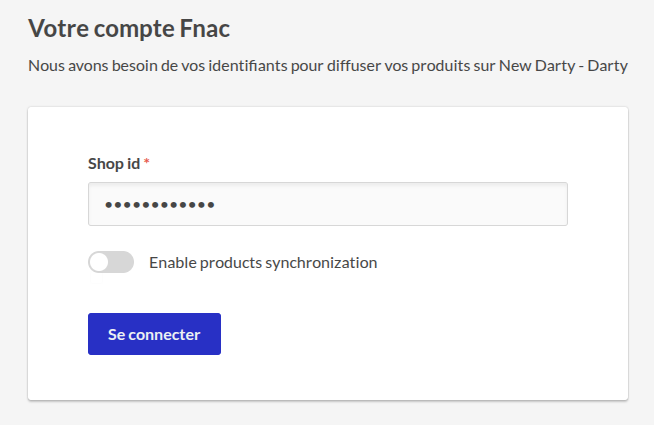The height and width of the screenshot is (425, 654).
Task: Click the identifiants description sentence below heading
Action: pos(327,67)
